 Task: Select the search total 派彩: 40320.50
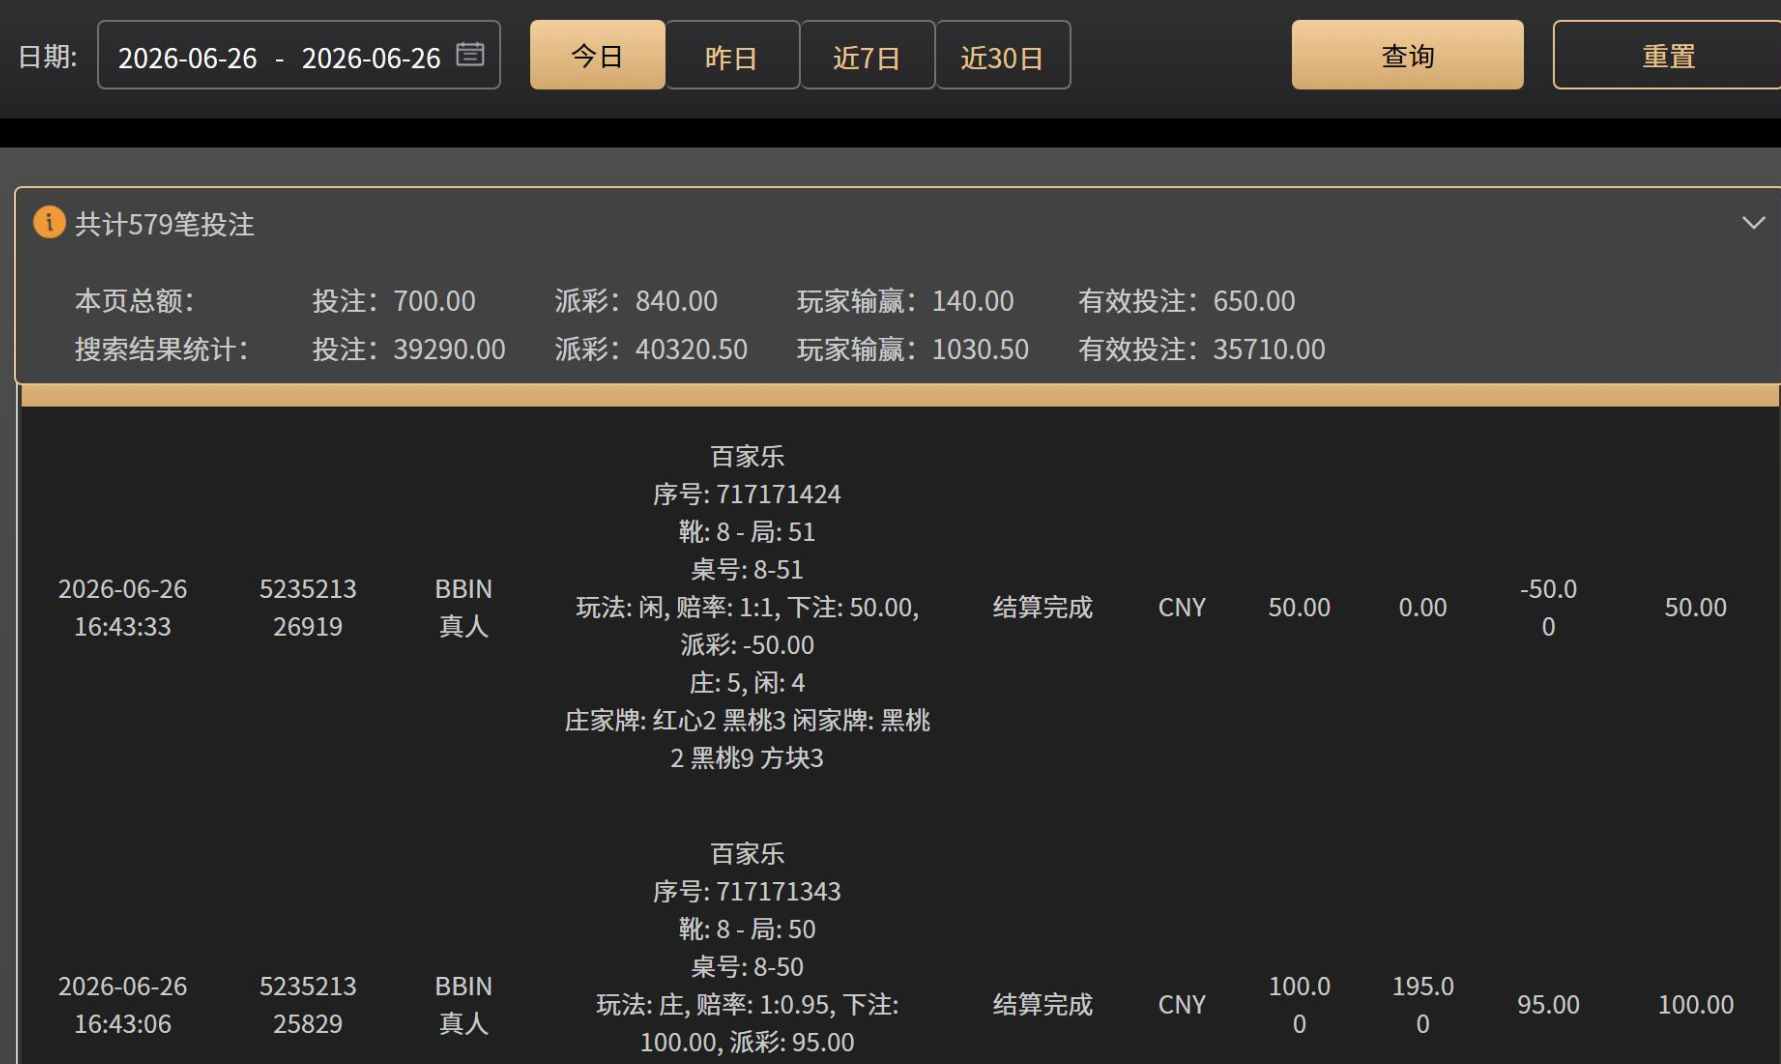pyautogui.click(x=651, y=349)
